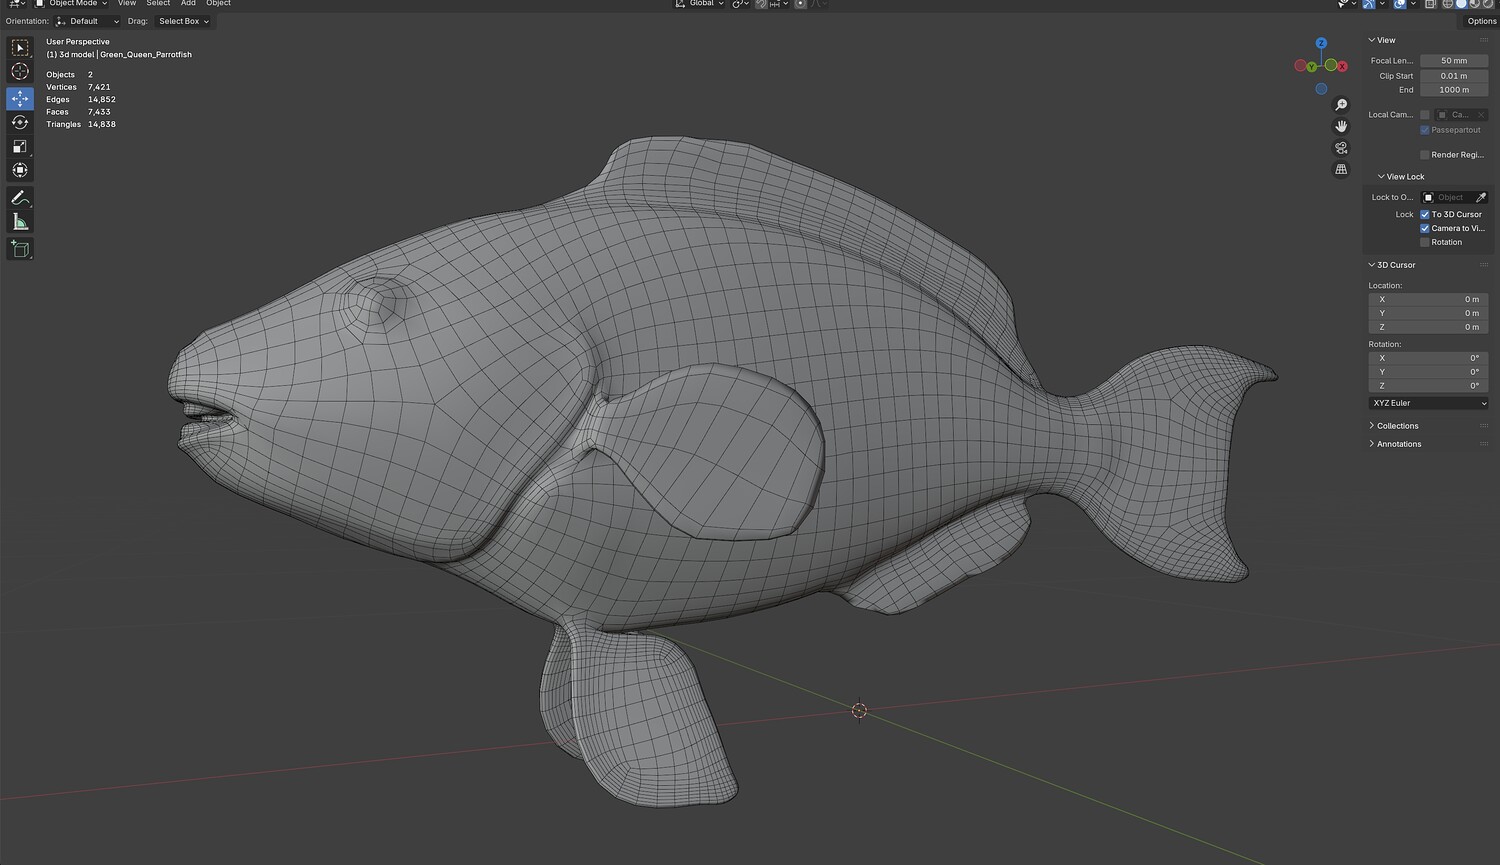The height and width of the screenshot is (865, 1500).
Task: Open the Object Mode dropdown
Action: [71, 4]
